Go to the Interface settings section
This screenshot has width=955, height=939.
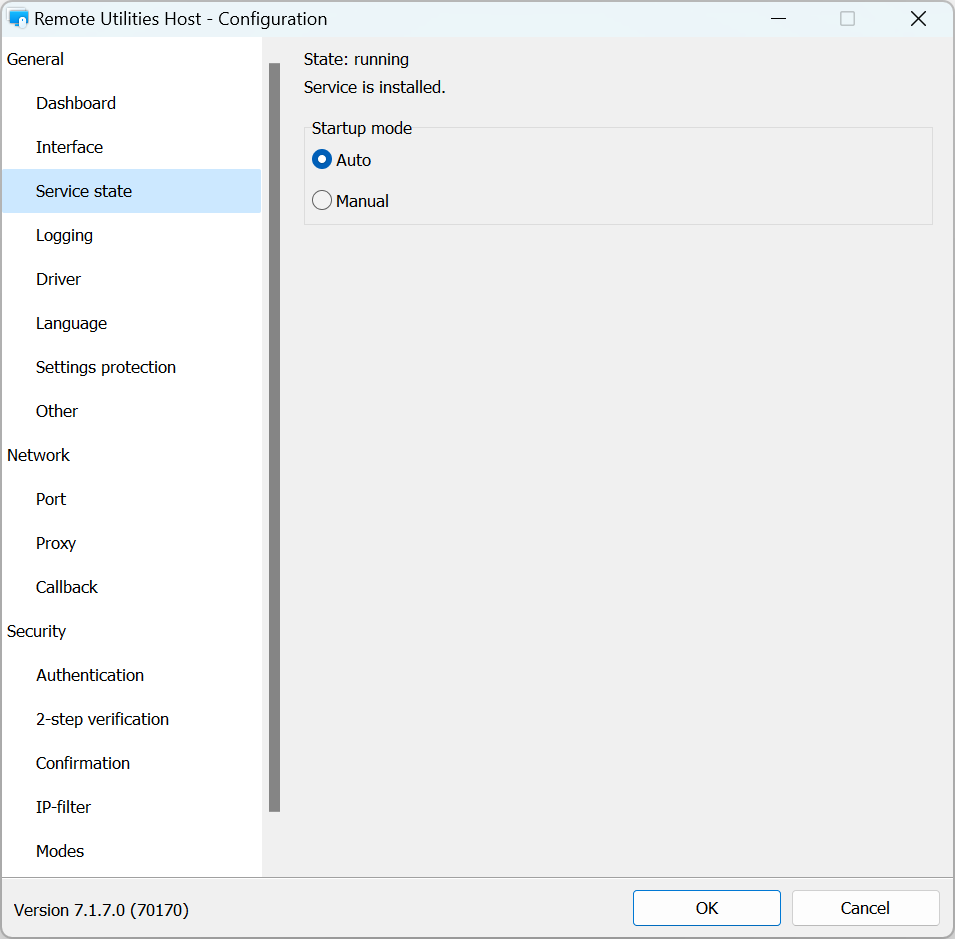[x=69, y=147]
